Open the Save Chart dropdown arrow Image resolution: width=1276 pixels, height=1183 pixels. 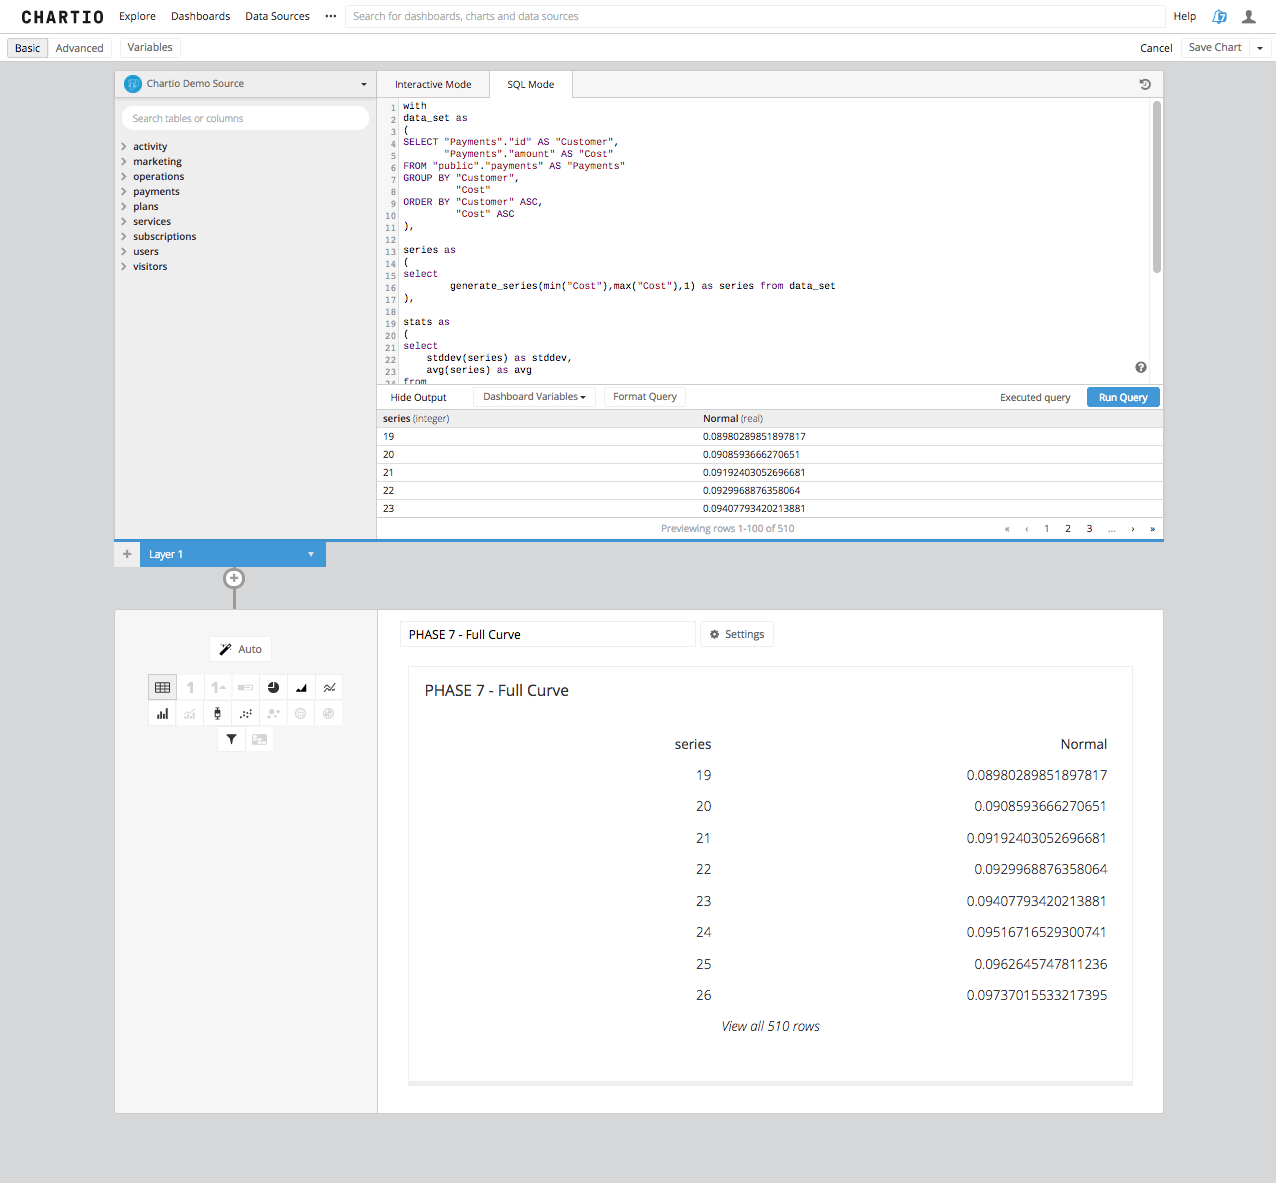coord(1260,48)
